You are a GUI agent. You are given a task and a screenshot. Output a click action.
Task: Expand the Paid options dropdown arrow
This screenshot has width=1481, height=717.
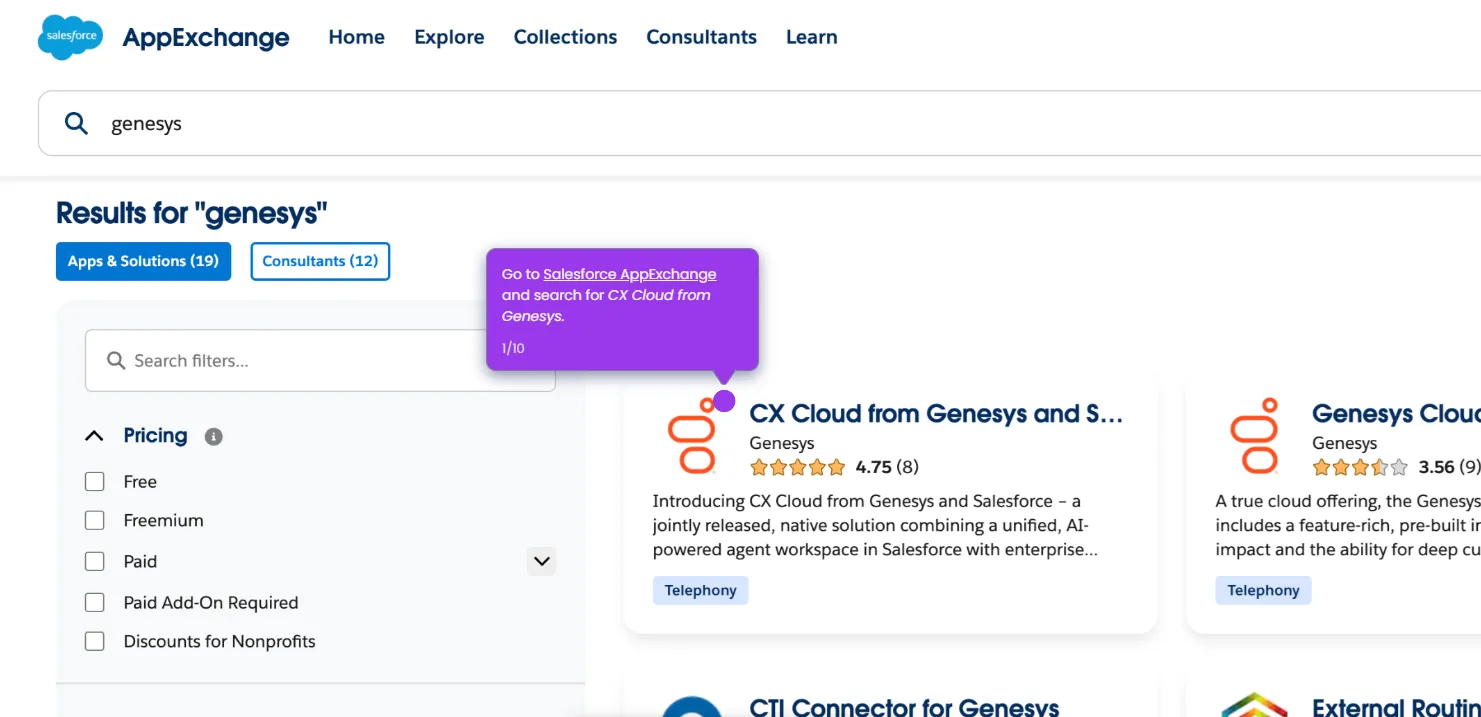542,561
